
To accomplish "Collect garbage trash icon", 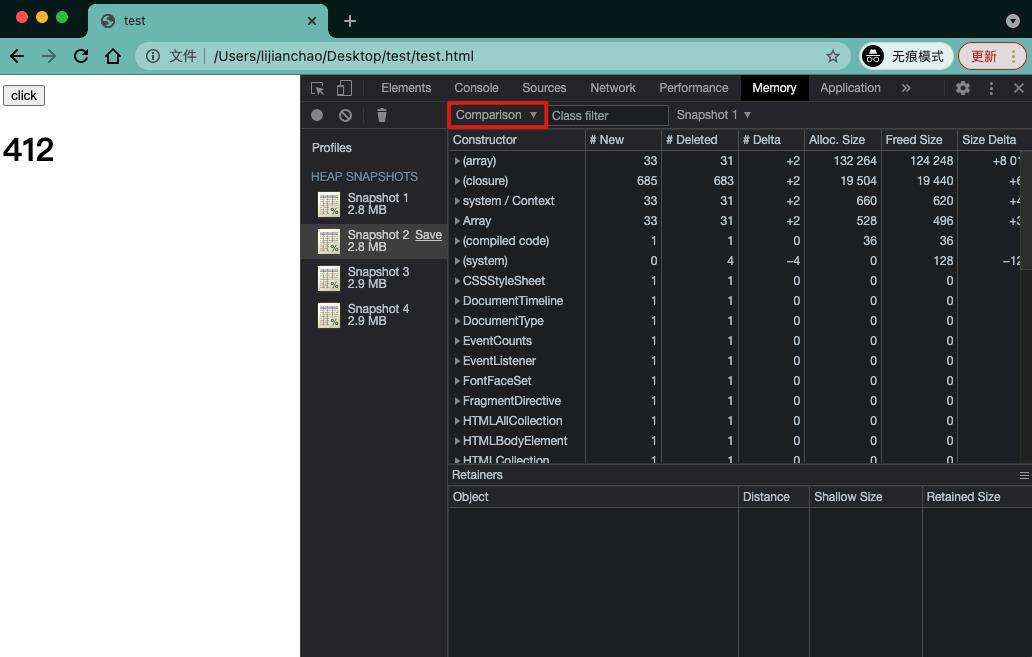I will [x=382, y=115].
